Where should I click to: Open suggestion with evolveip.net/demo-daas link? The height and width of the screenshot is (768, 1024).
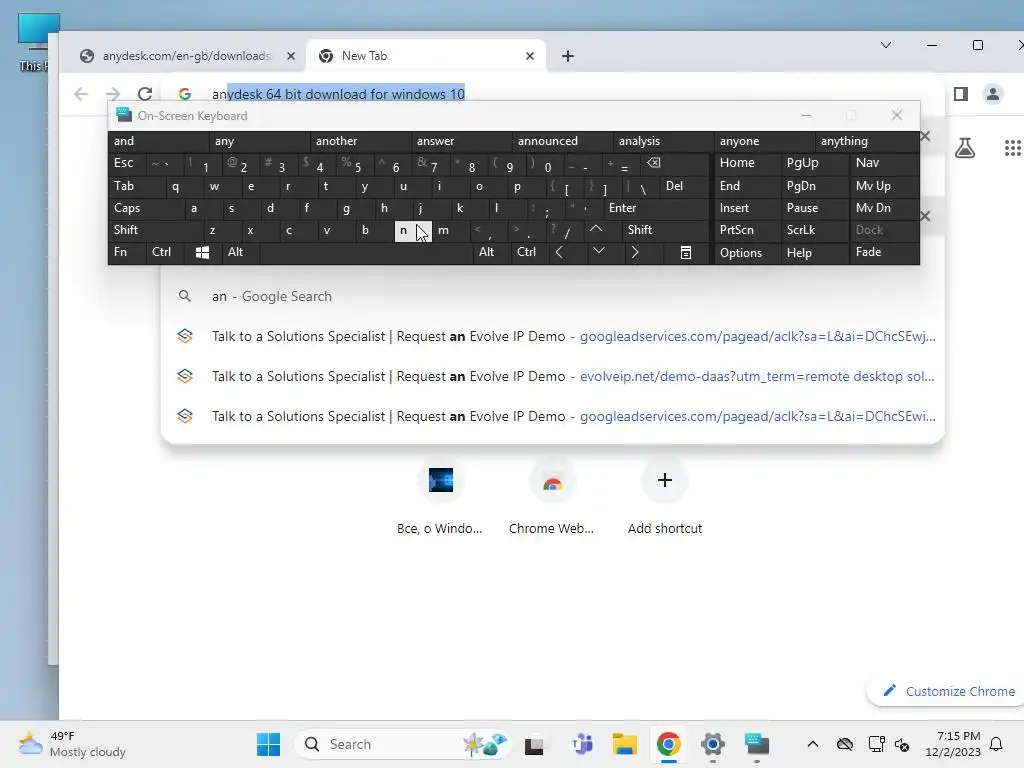pyautogui.click(x=552, y=376)
